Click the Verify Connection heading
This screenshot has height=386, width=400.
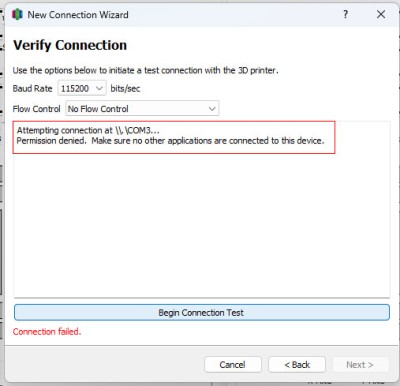coord(70,45)
